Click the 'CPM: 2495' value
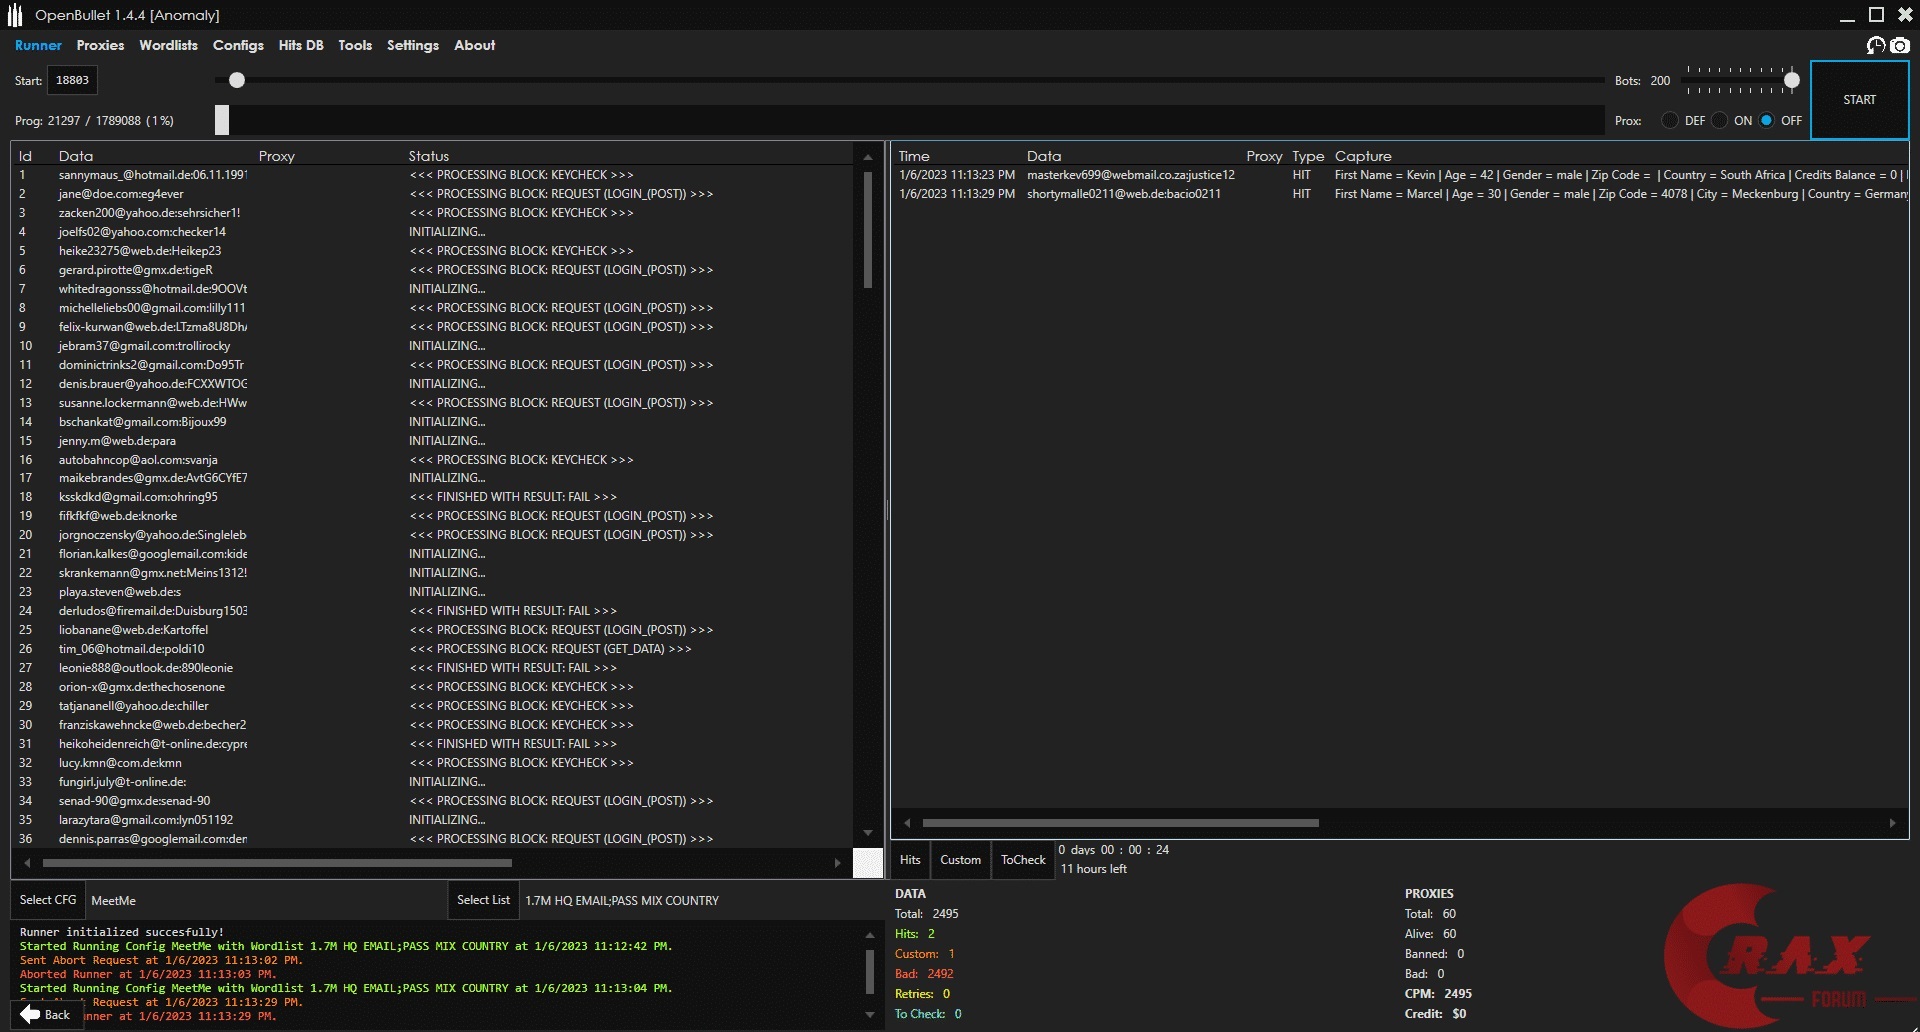Screen dimensions: 1920x1032 (1438, 994)
